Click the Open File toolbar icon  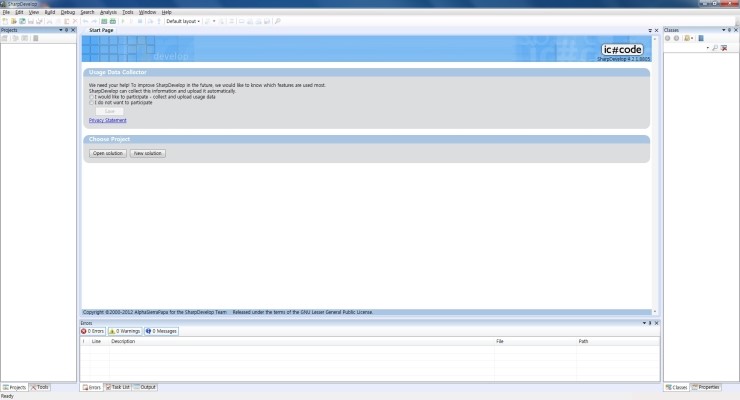pyautogui.click(x=14, y=21)
